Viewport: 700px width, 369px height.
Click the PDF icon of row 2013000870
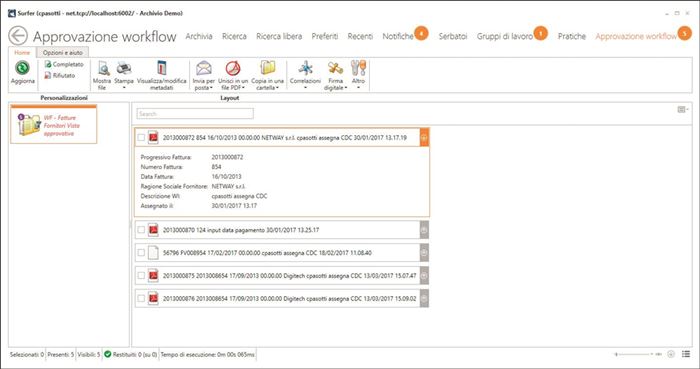[153, 230]
